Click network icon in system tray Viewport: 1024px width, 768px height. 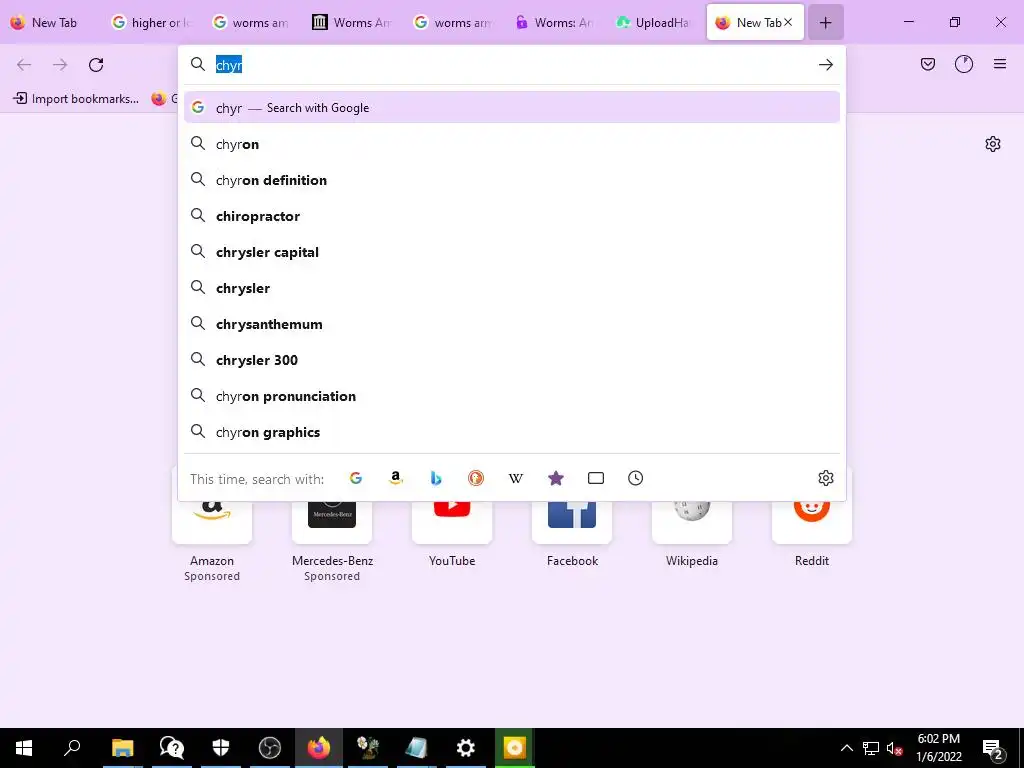[871, 748]
